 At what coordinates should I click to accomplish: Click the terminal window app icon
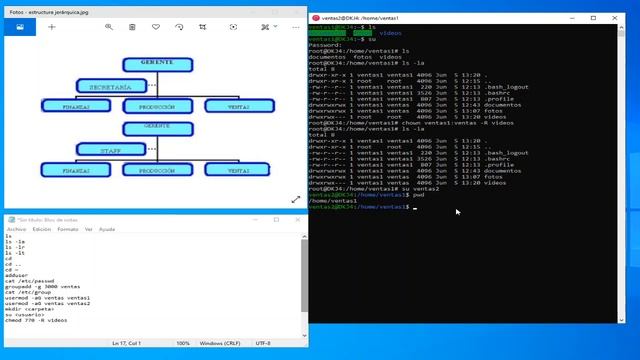(x=316, y=18)
